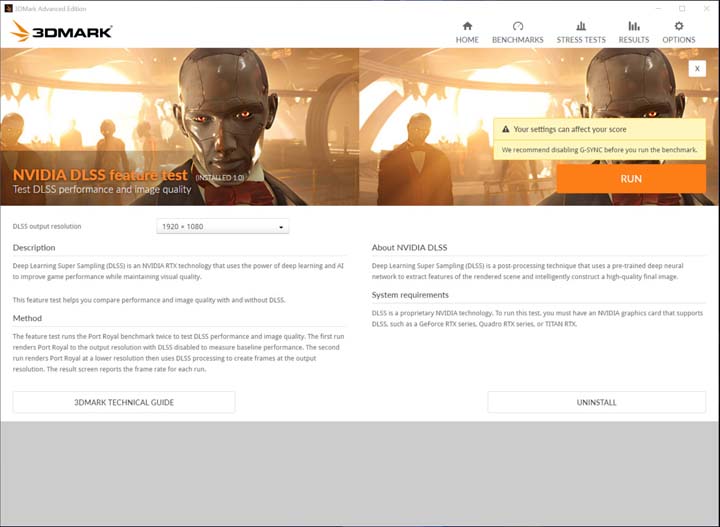The width and height of the screenshot is (720, 527).
Task: Open the Results bar chart icon
Action: (x=634, y=26)
